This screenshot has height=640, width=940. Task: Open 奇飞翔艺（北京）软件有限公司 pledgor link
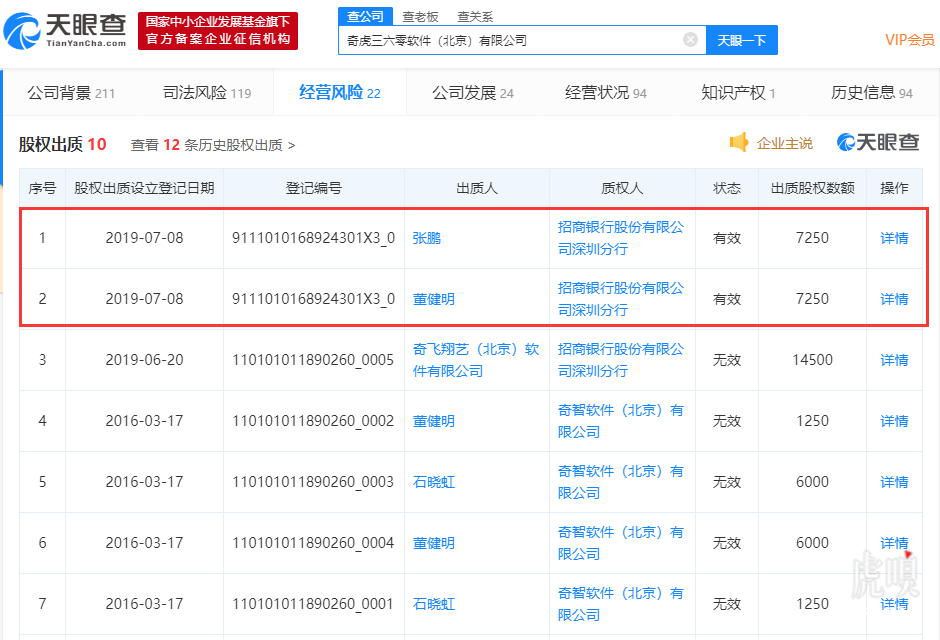(x=476, y=360)
